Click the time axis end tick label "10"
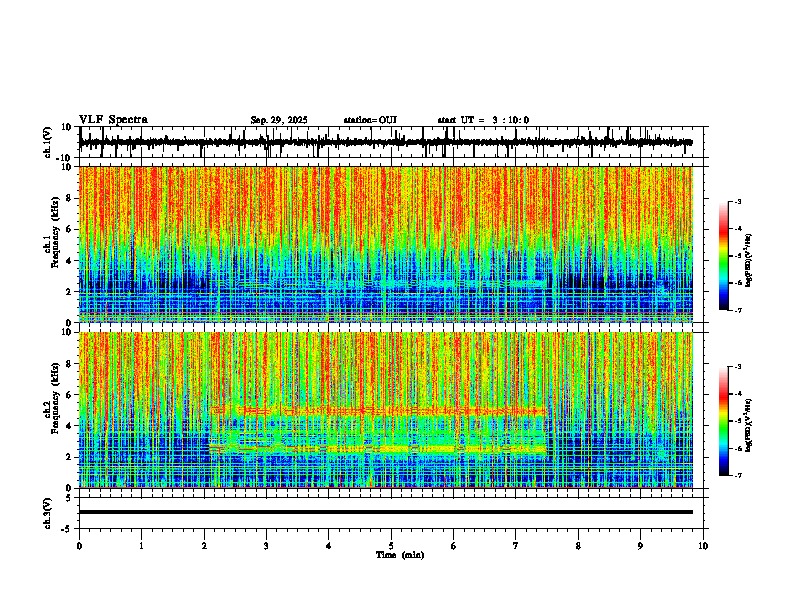 tap(703, 546)
